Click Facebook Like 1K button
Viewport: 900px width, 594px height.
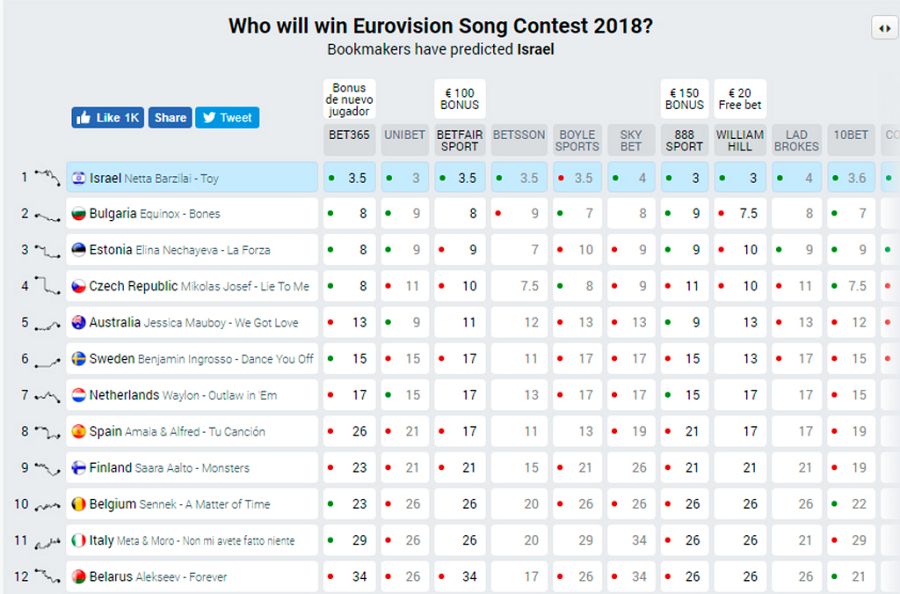coord(108,117)
